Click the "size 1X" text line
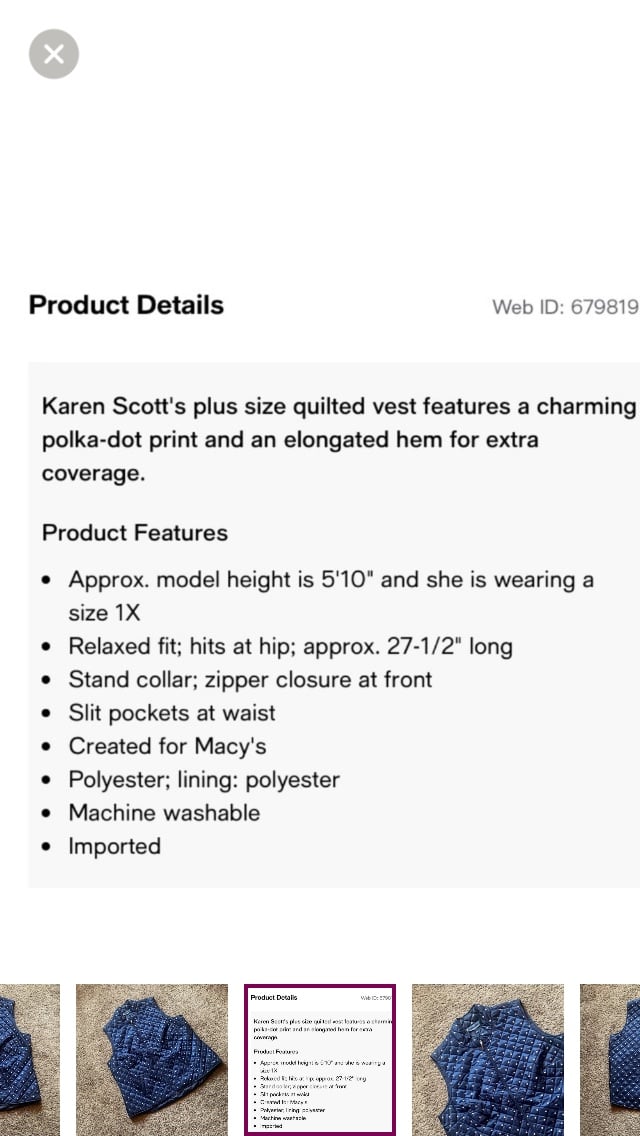 [x=104, y=613]
